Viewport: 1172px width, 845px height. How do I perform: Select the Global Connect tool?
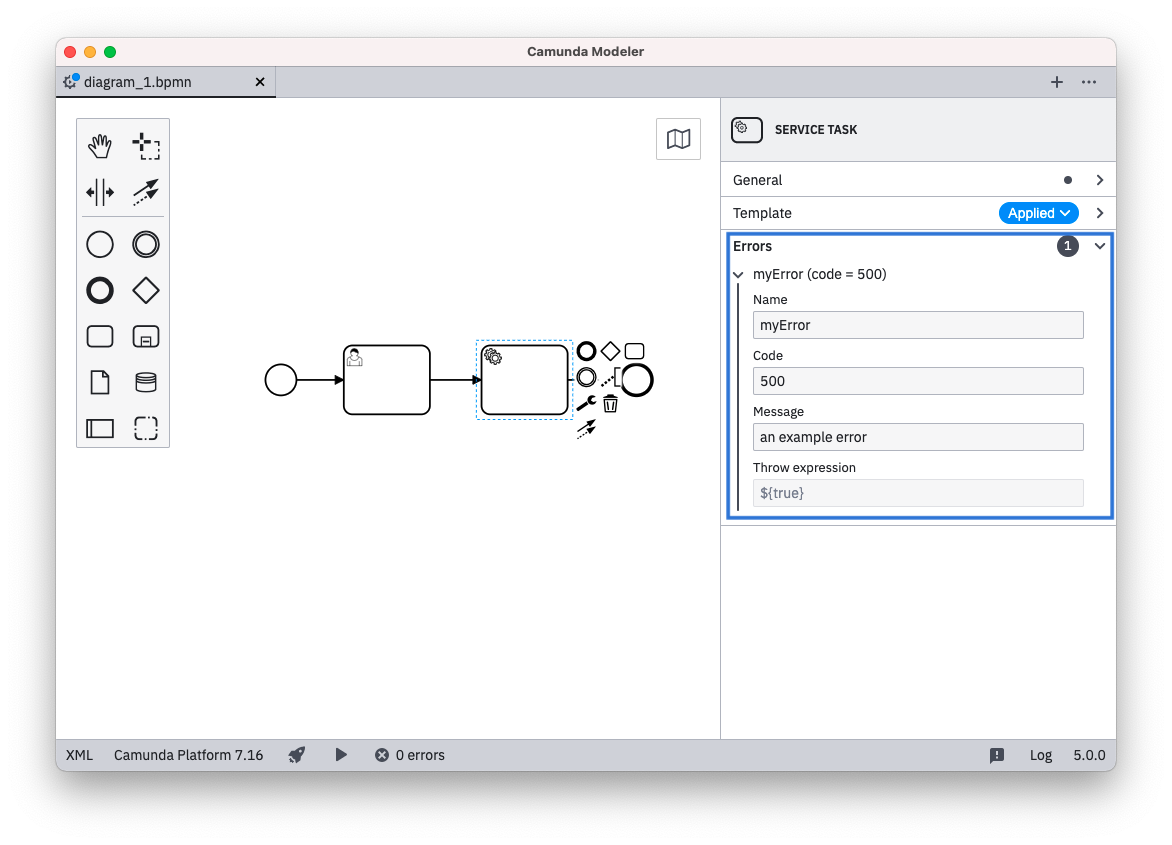point(146,192)
